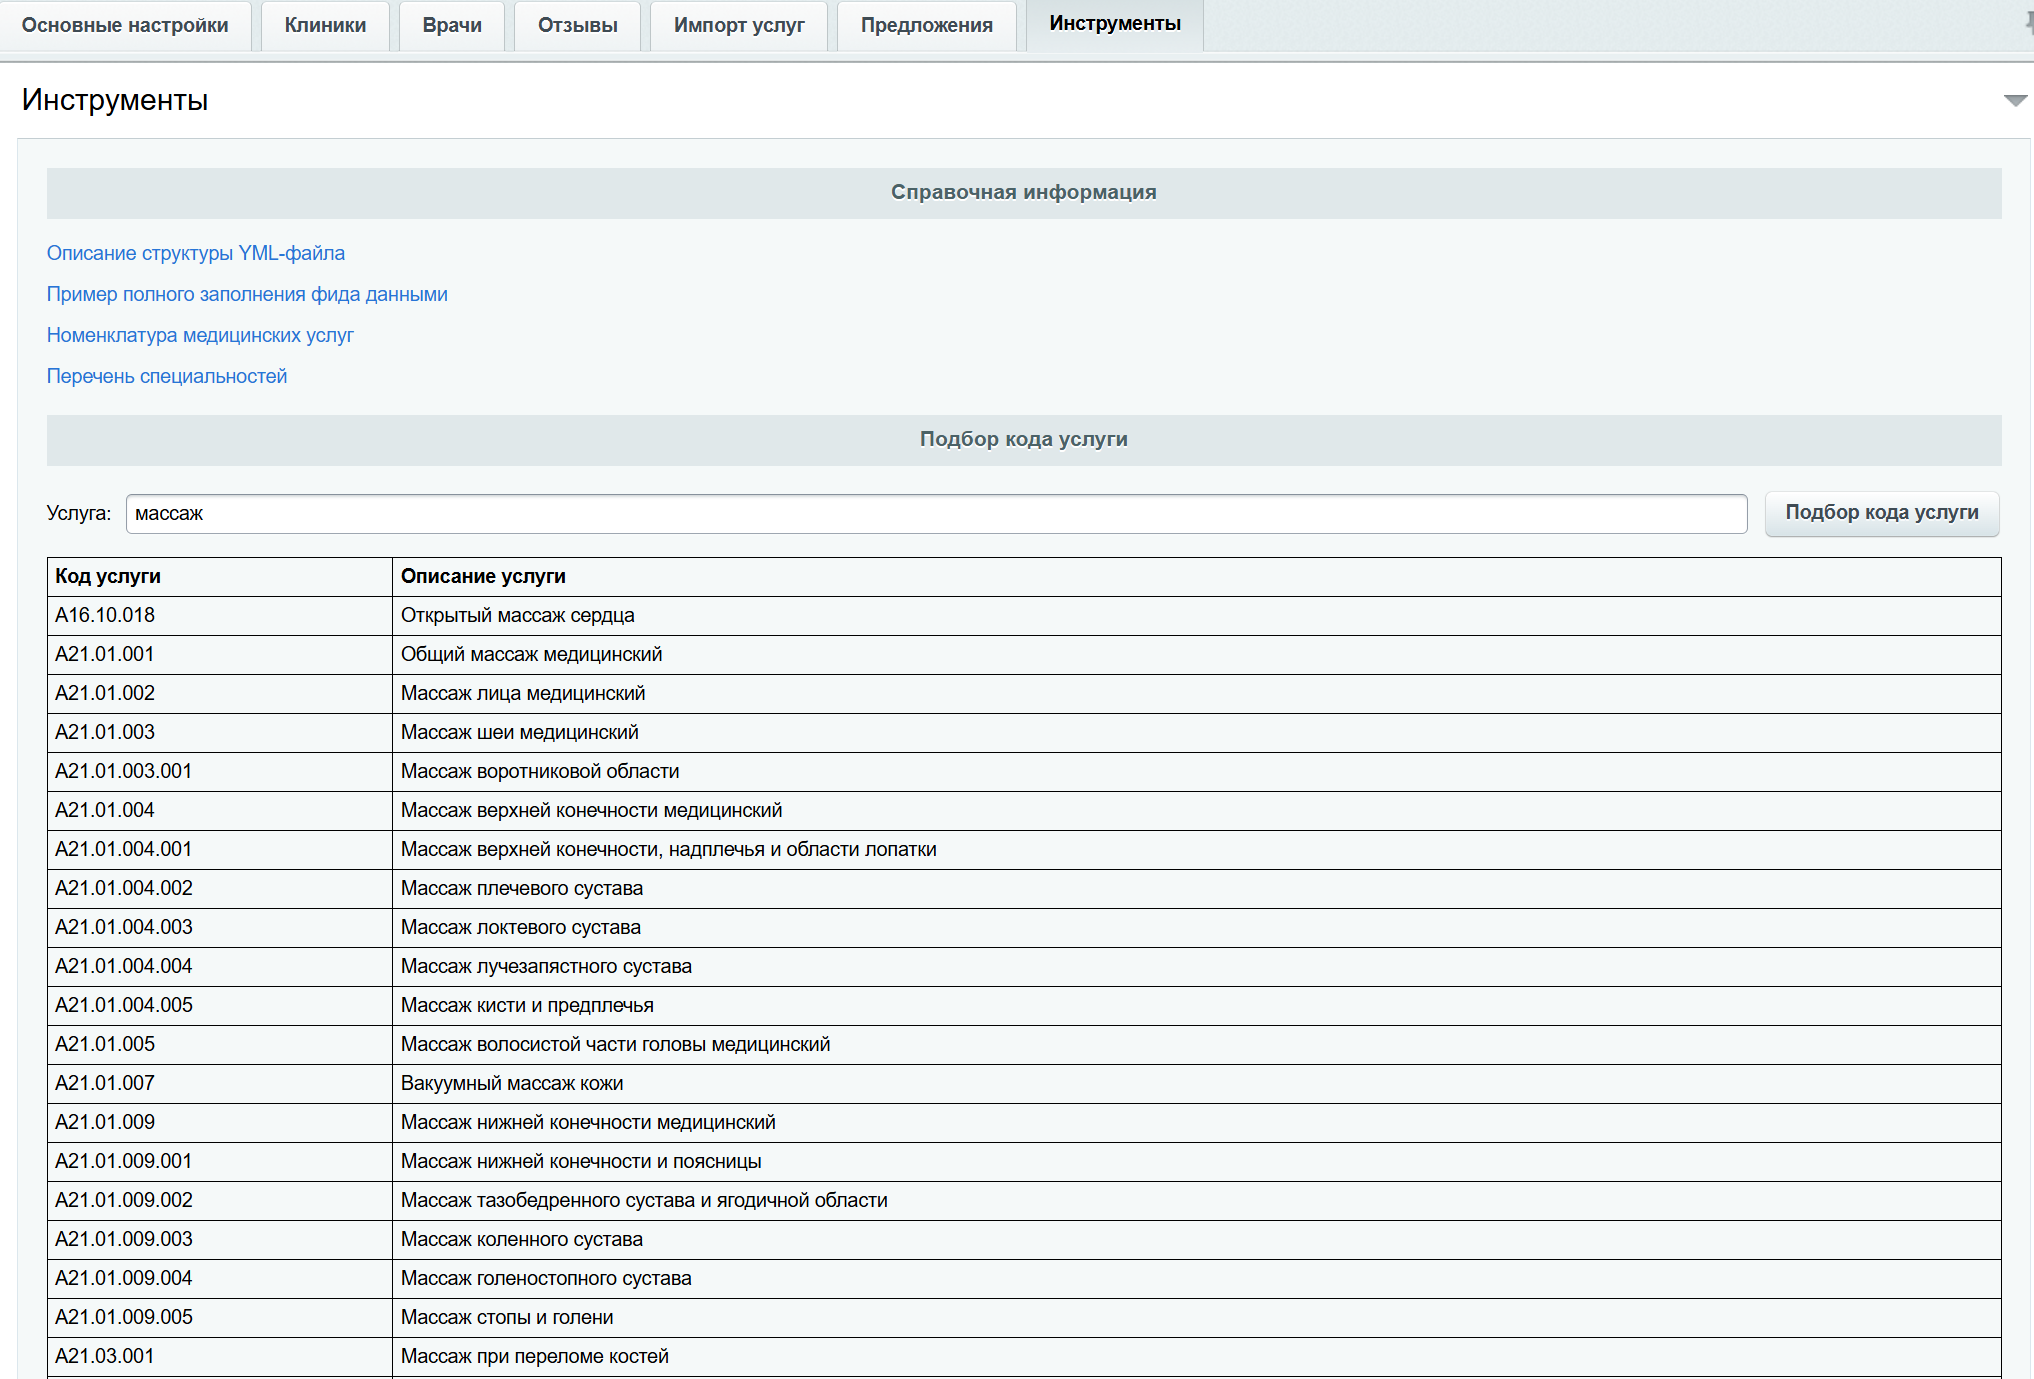This screenshot has height=1379, width=2034.
Task: Collapse the Инструменты section arrow
Action: (2015, 100)
